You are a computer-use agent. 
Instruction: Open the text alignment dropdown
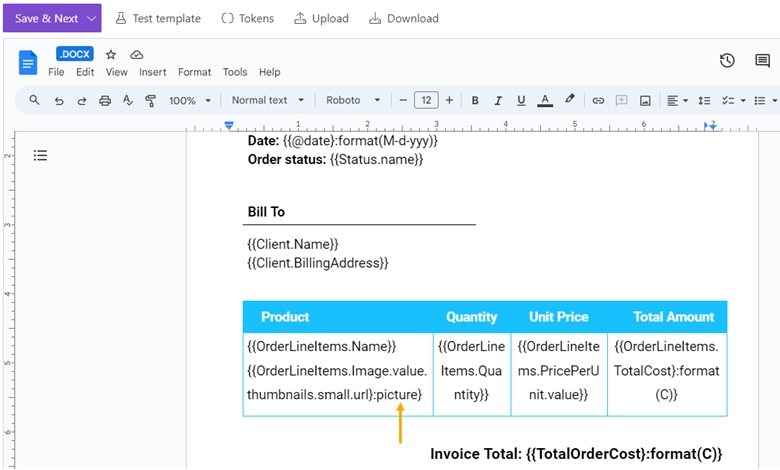(677, 100)
